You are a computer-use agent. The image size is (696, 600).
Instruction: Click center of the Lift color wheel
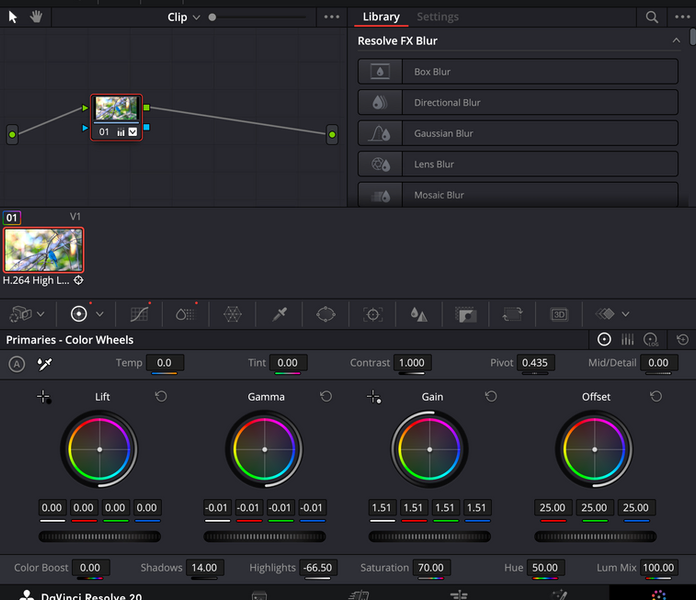99,450
